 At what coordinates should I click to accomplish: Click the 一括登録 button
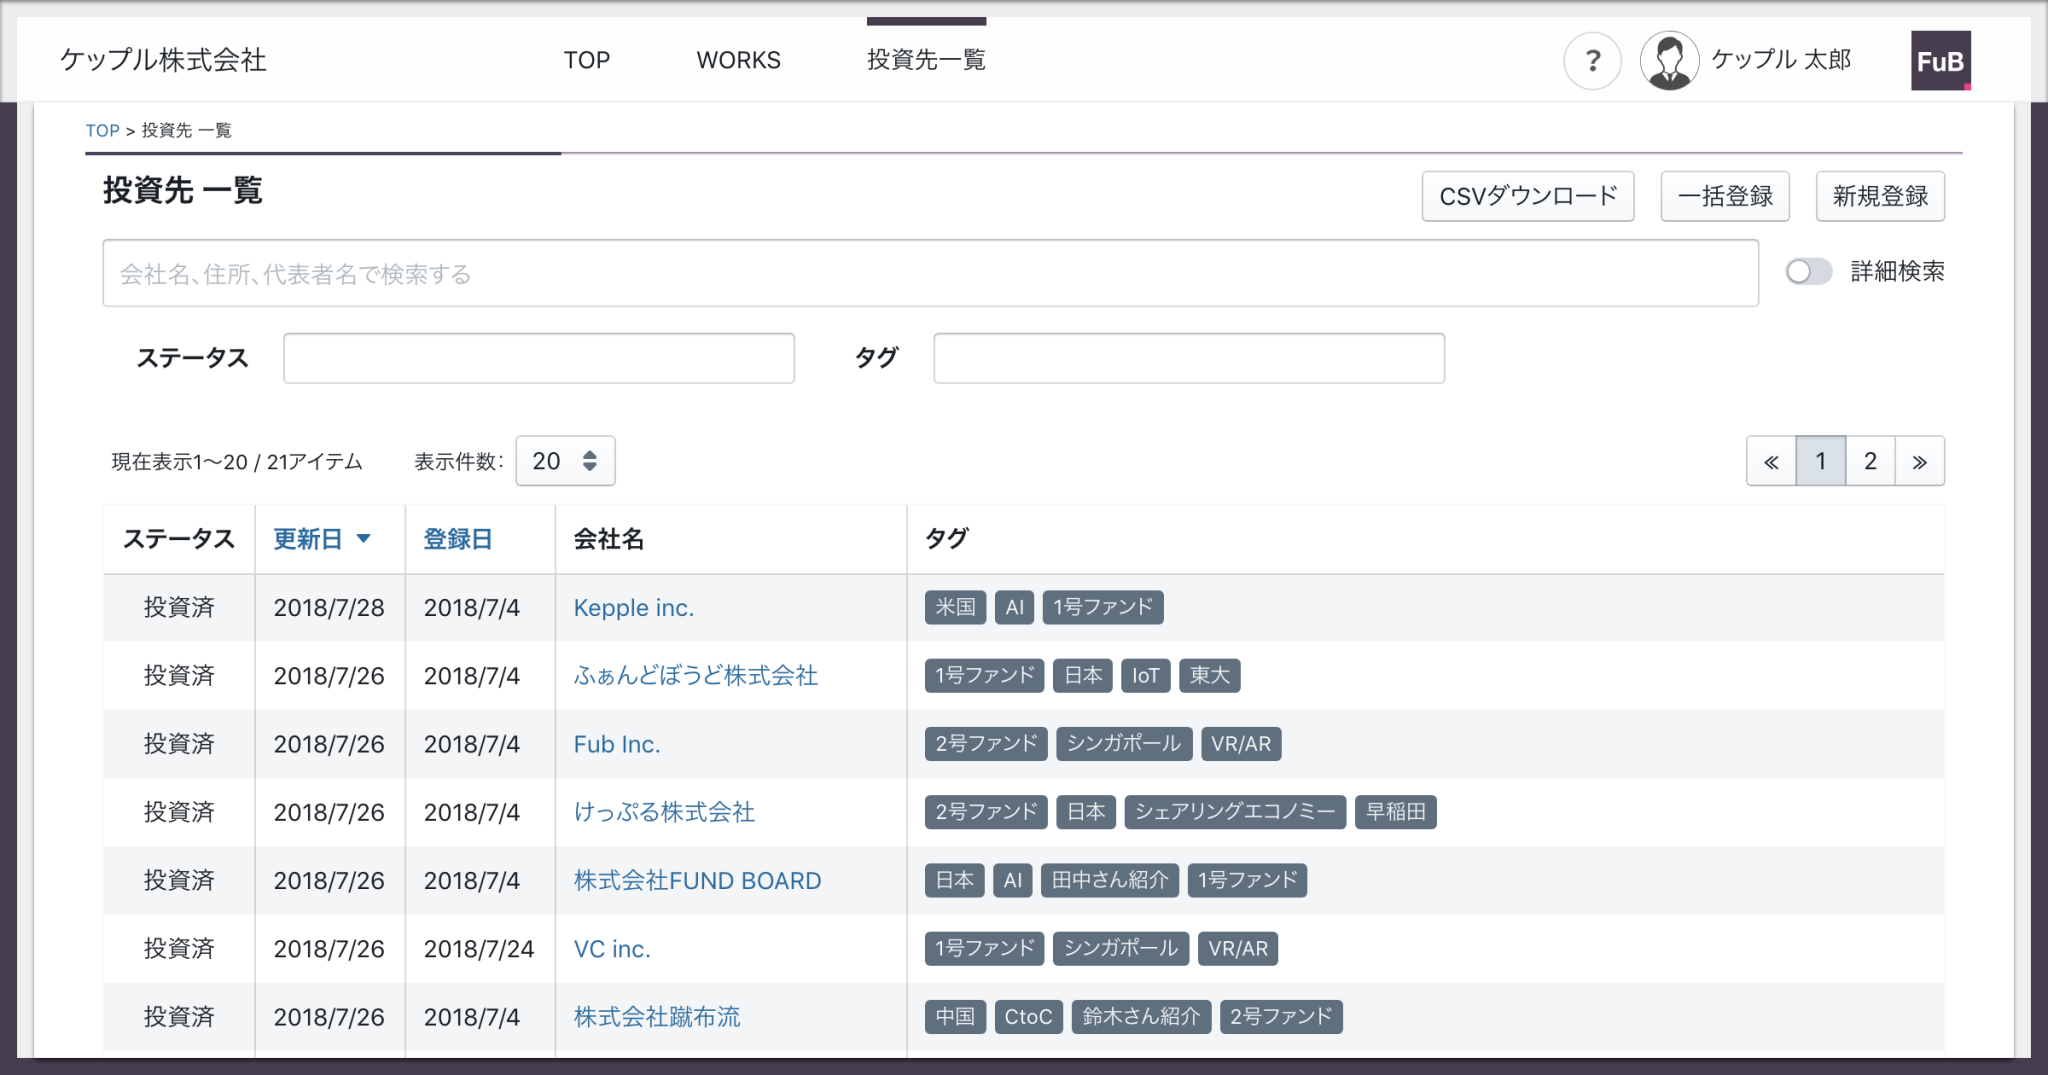coord(1724,196)
